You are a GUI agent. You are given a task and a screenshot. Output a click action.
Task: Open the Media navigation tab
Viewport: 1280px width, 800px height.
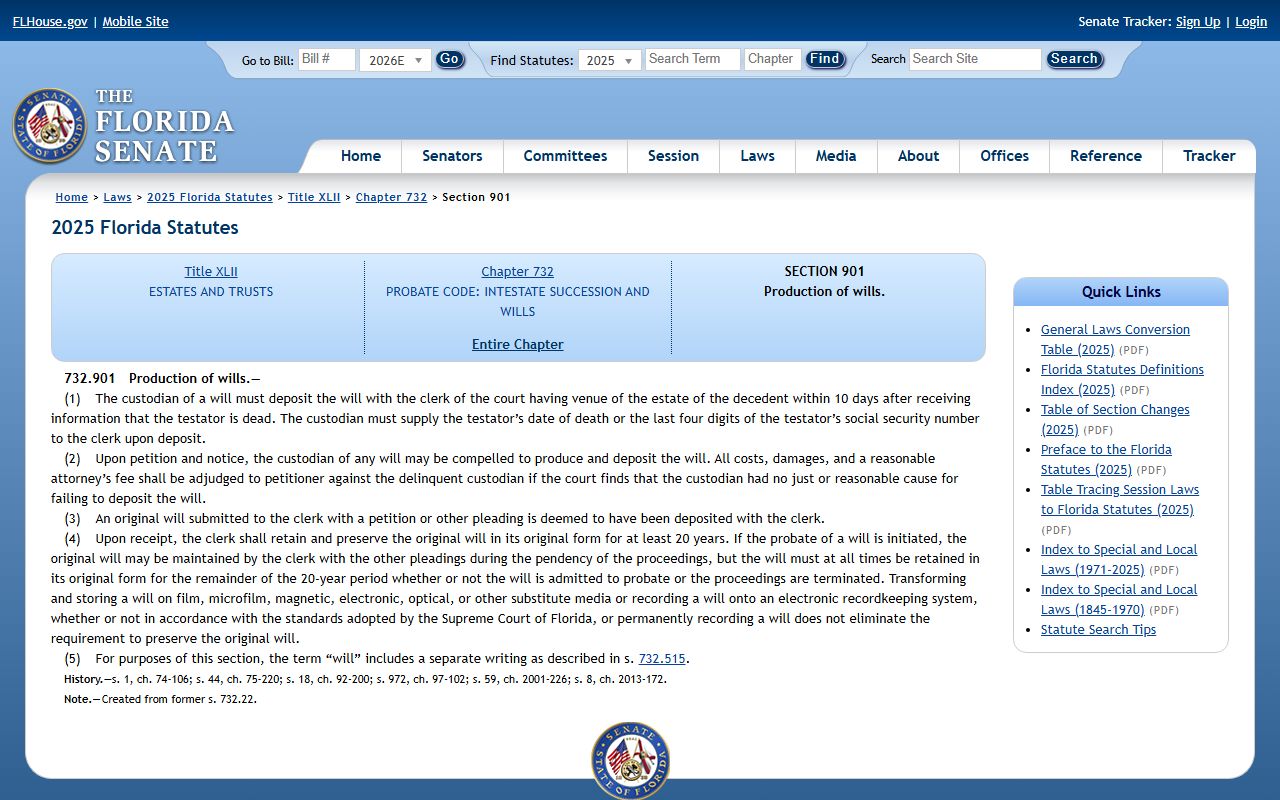(x=836, y=156)
